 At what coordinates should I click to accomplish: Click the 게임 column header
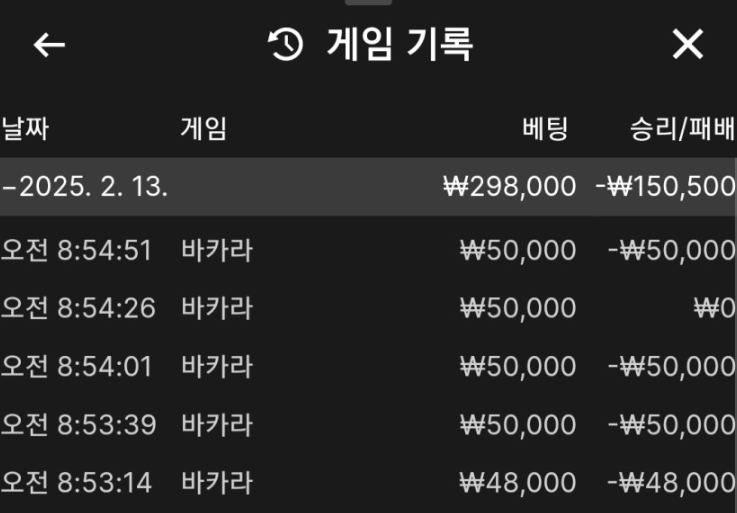pyautogui.click(x=203, y=128)
